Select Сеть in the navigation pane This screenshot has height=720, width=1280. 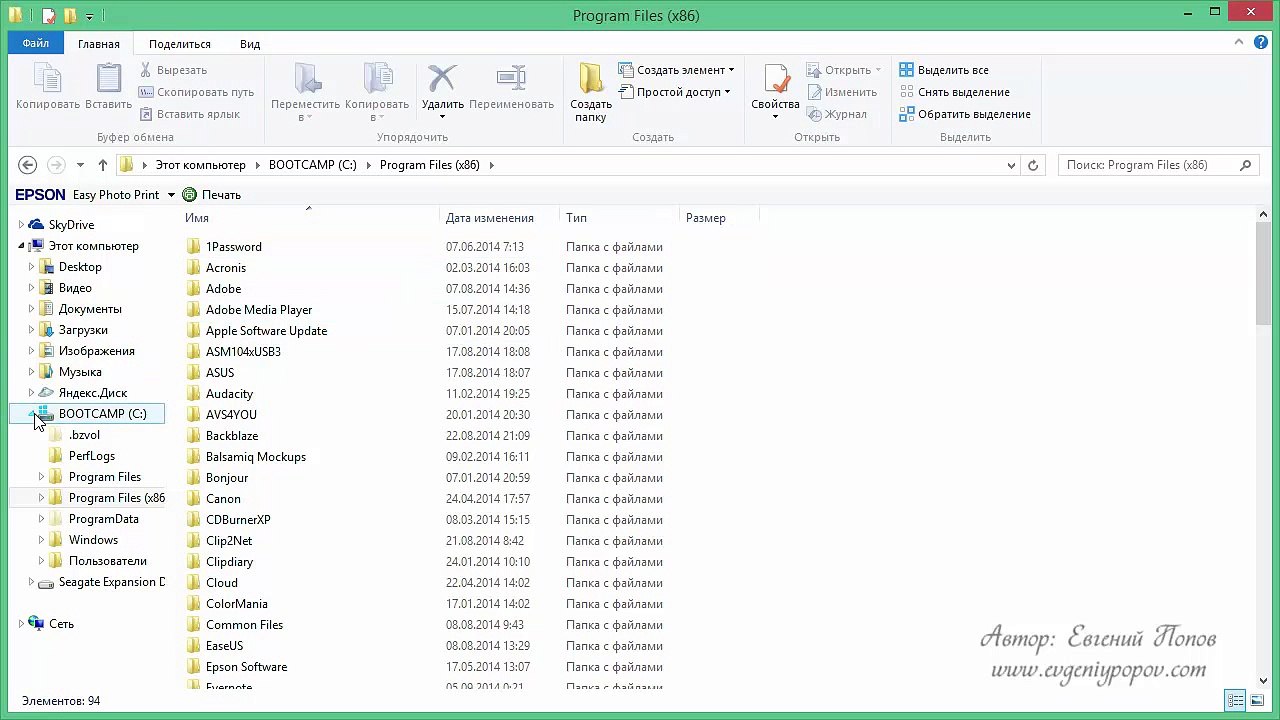pyautogui.click(x=61, y=624)
